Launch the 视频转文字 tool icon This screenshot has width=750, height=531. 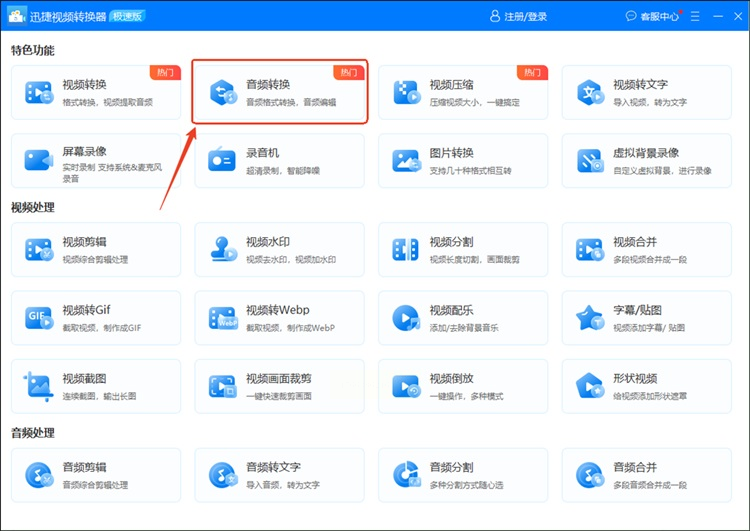(x=590, y=92)
